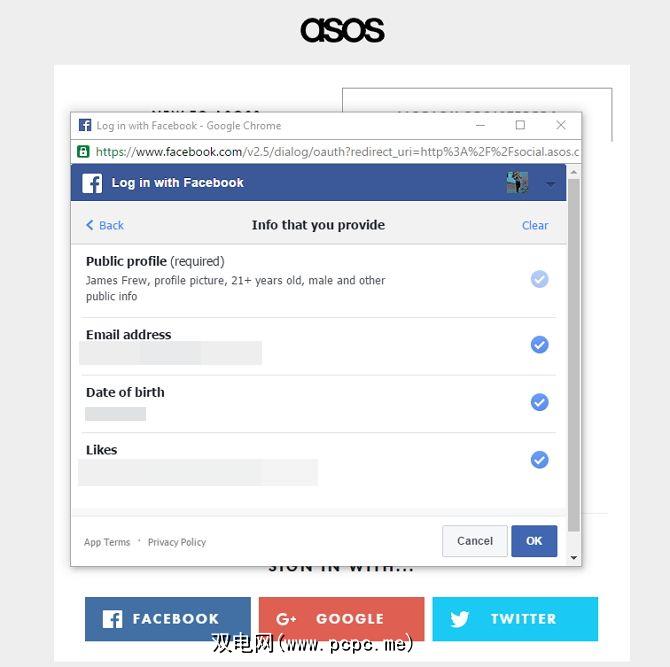This screenshot has height=667, width=670.
Task: Open the Privacy Policy link
Action: coord(177,542)
